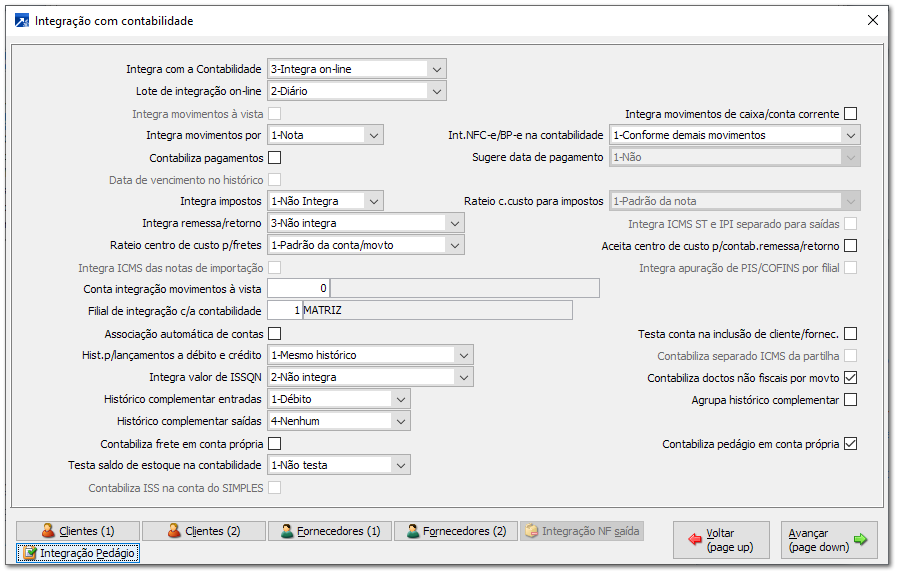Click the red arrow icon on Voltar
Screen dimensions: 898x574
[x=695, y=540]
